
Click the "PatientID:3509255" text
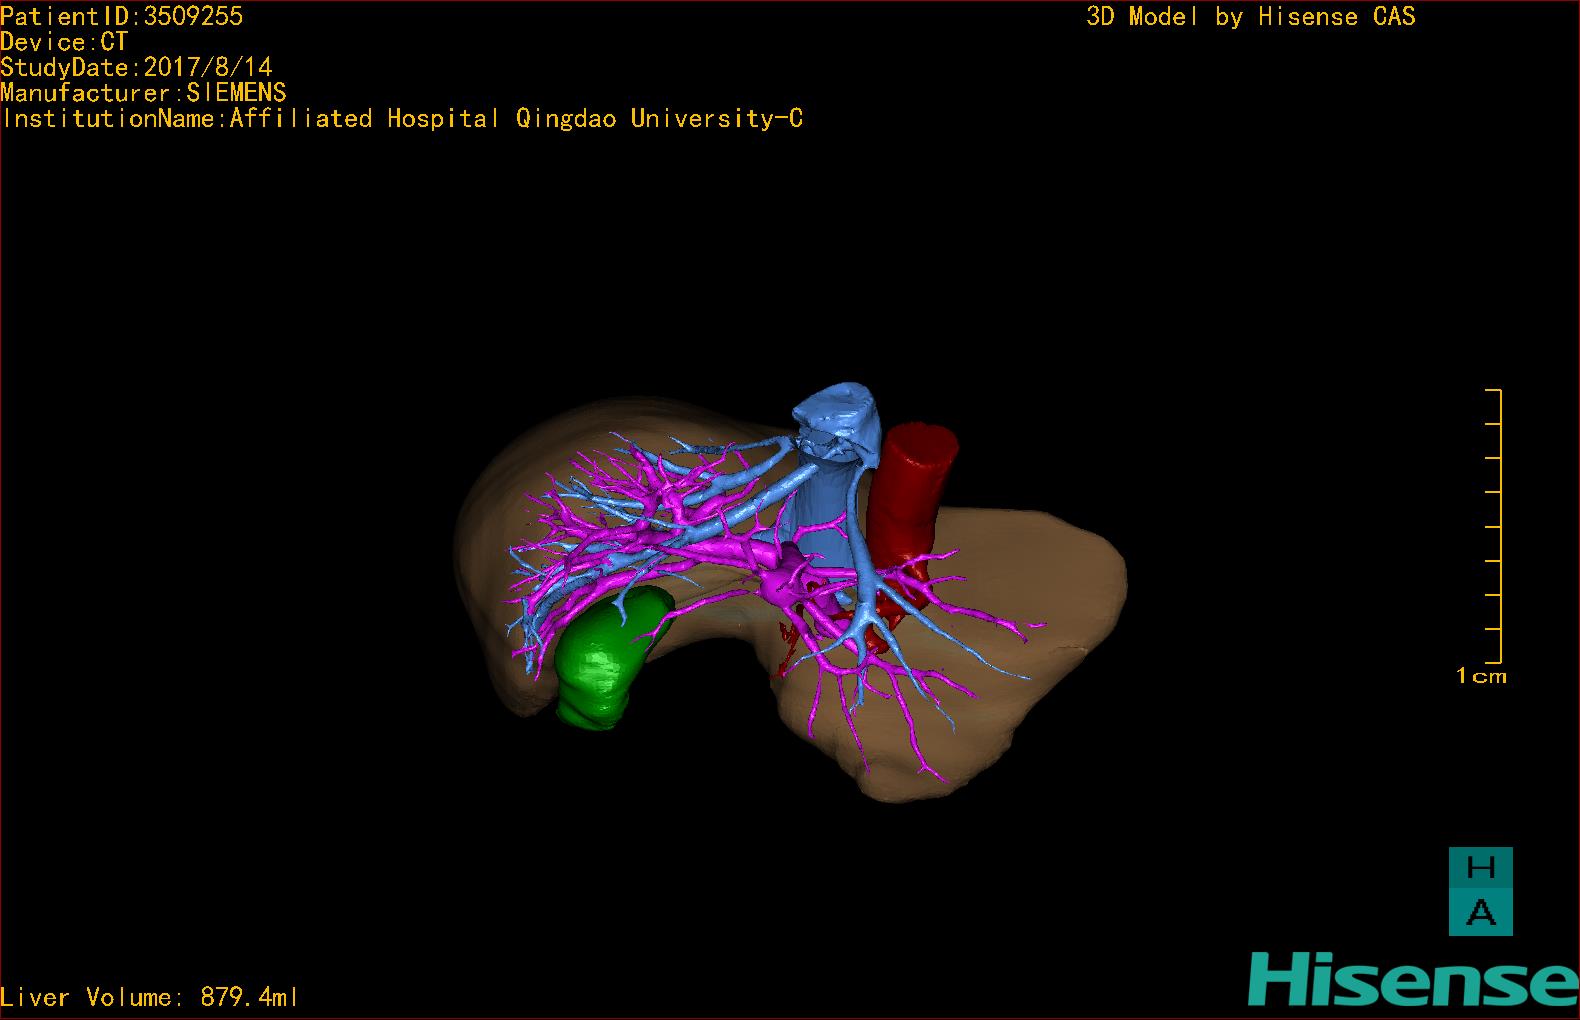click(122, 16)
